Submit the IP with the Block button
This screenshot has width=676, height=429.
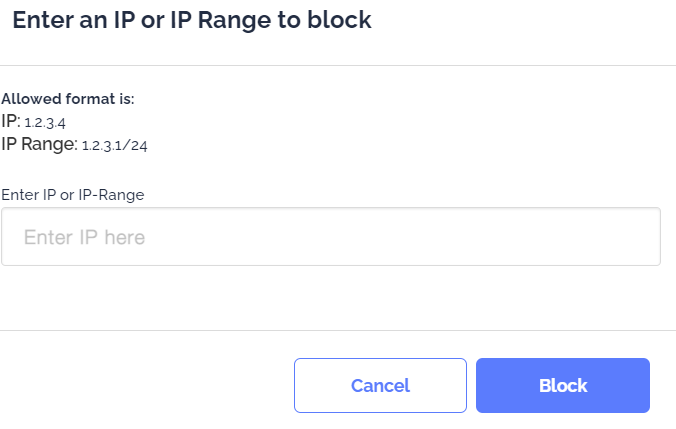click(x=563, y=385)
